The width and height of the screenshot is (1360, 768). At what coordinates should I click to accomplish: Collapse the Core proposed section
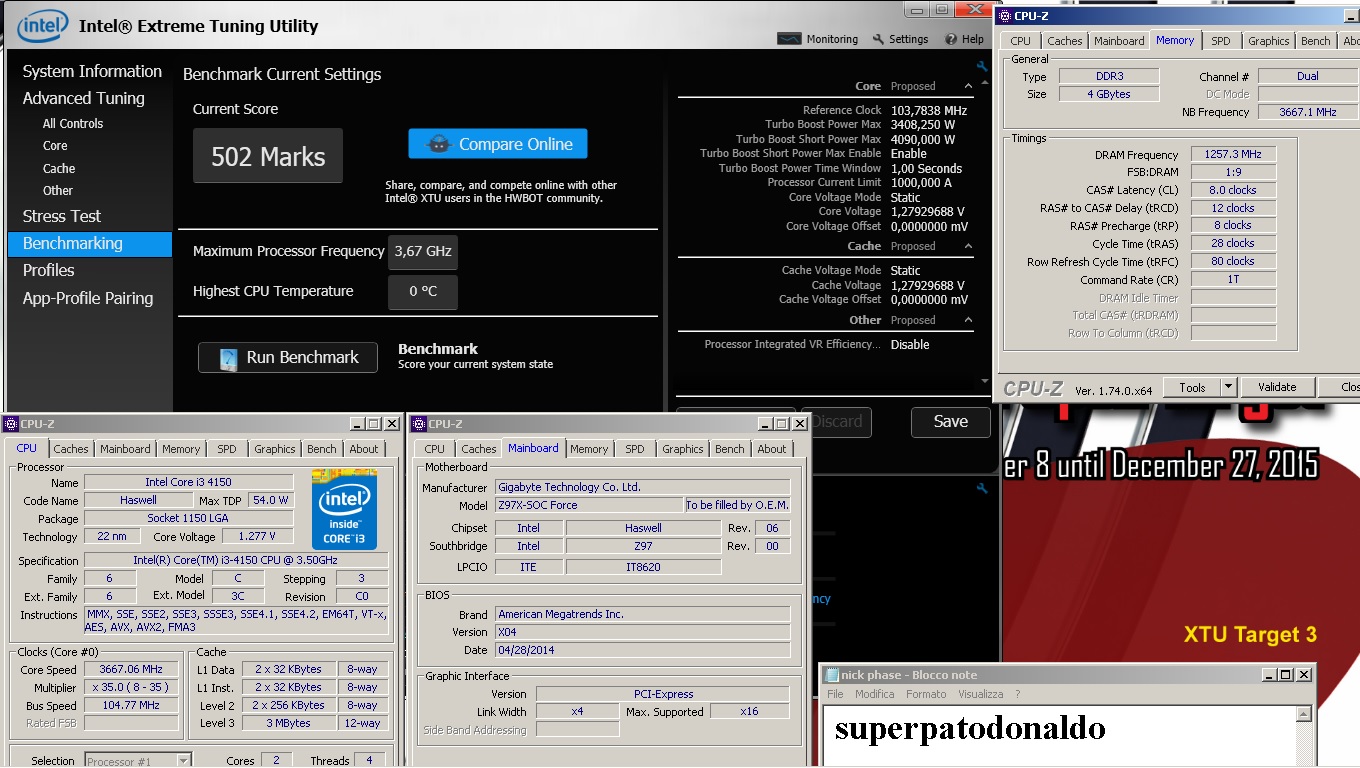point(968,86)
